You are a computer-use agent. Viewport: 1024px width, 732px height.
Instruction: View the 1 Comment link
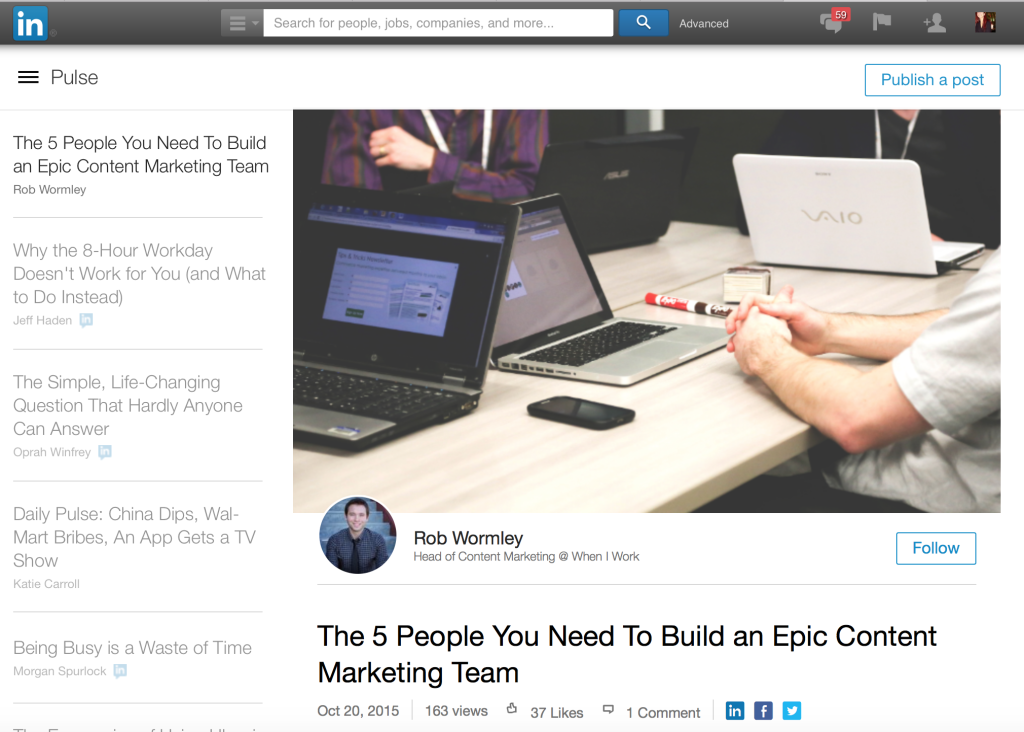point(663,712)
